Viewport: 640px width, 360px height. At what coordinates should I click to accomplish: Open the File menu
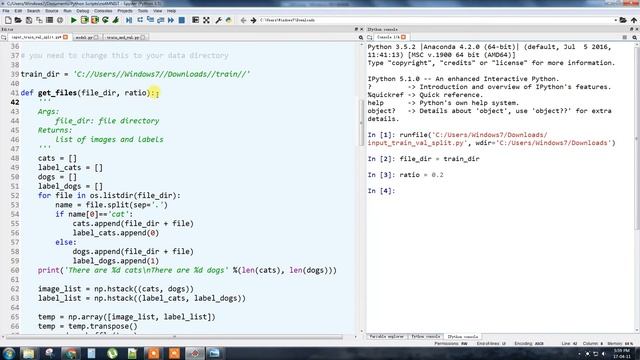point(6,11)
